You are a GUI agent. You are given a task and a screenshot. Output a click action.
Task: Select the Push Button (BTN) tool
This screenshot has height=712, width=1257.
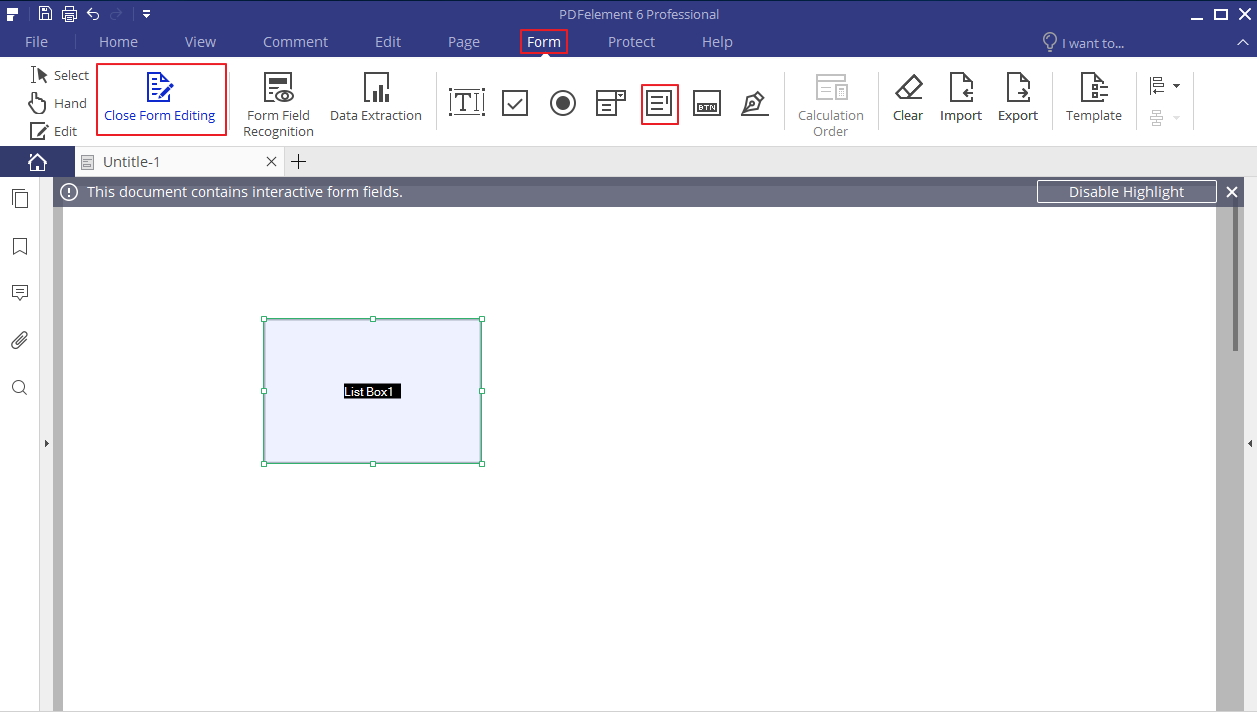click(707, 102)
